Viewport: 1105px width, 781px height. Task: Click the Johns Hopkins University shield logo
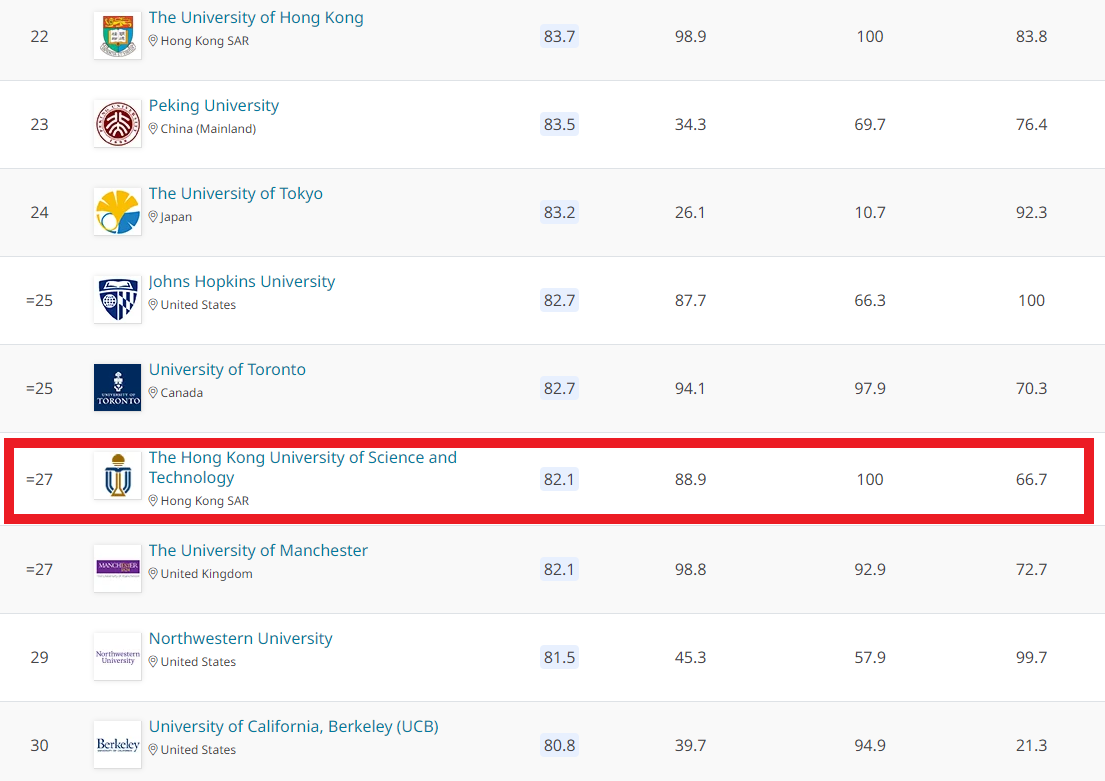tap(117, 300)
